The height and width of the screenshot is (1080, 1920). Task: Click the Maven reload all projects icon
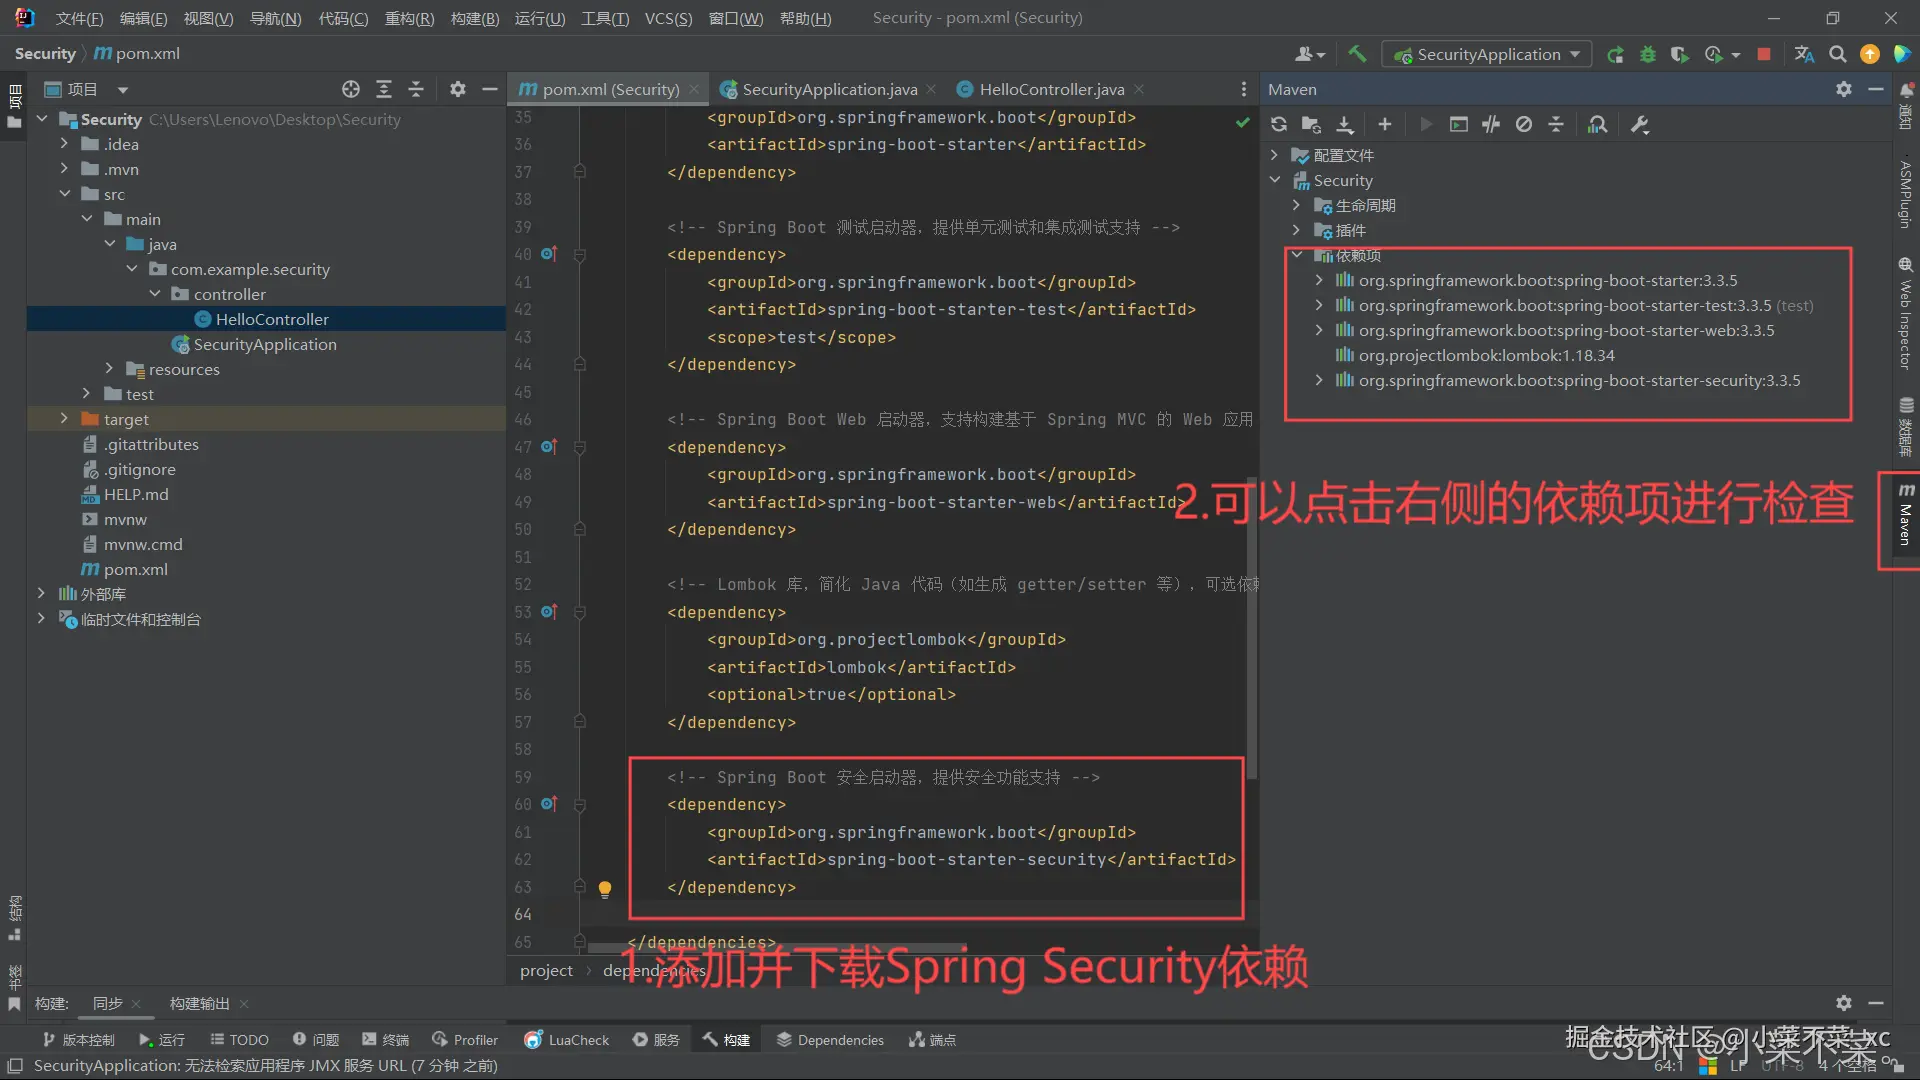(1278, 124)
